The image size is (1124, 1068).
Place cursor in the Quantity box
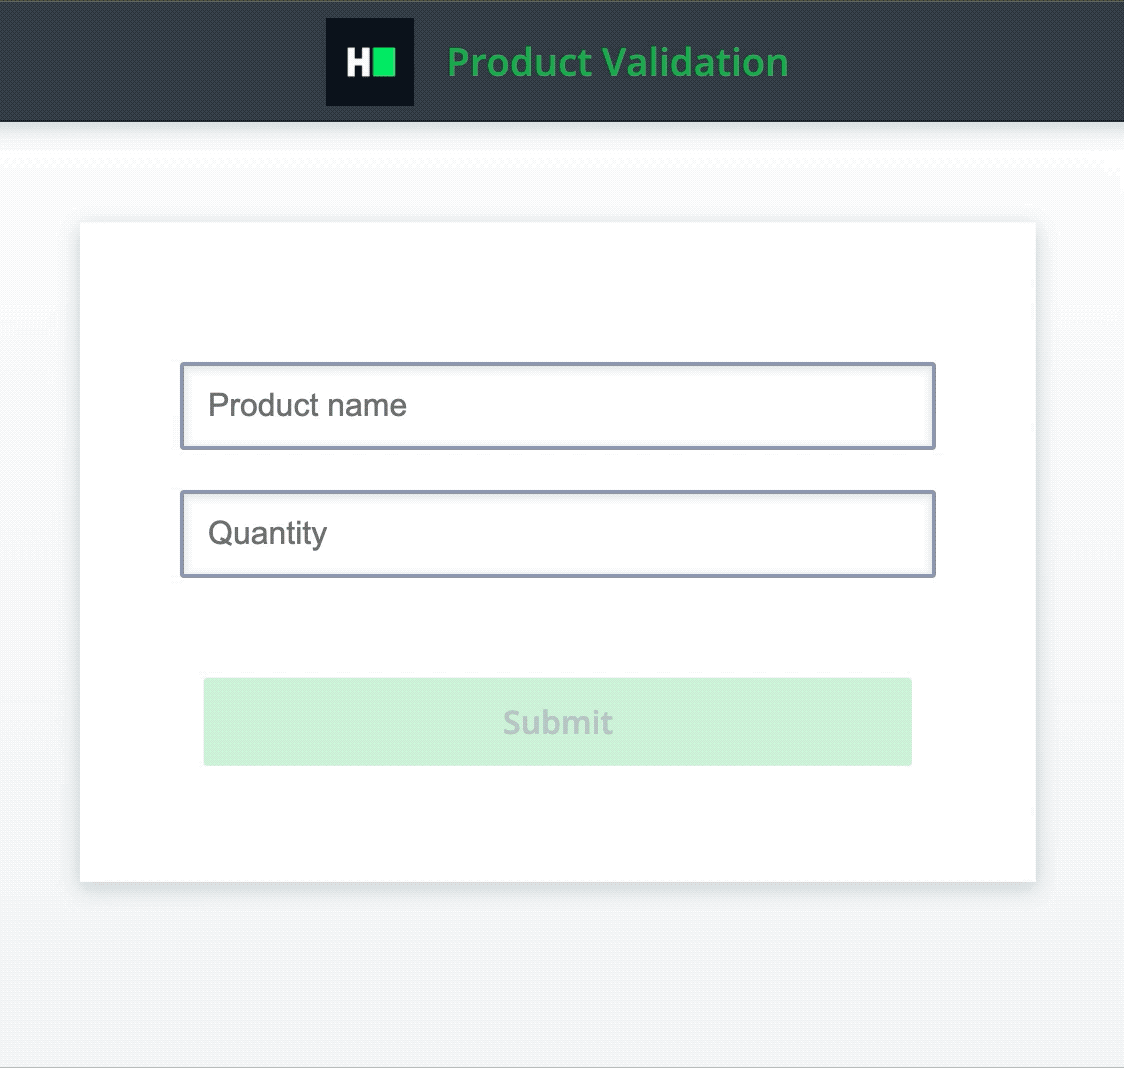pyautogui.click(x=558, y=534)
